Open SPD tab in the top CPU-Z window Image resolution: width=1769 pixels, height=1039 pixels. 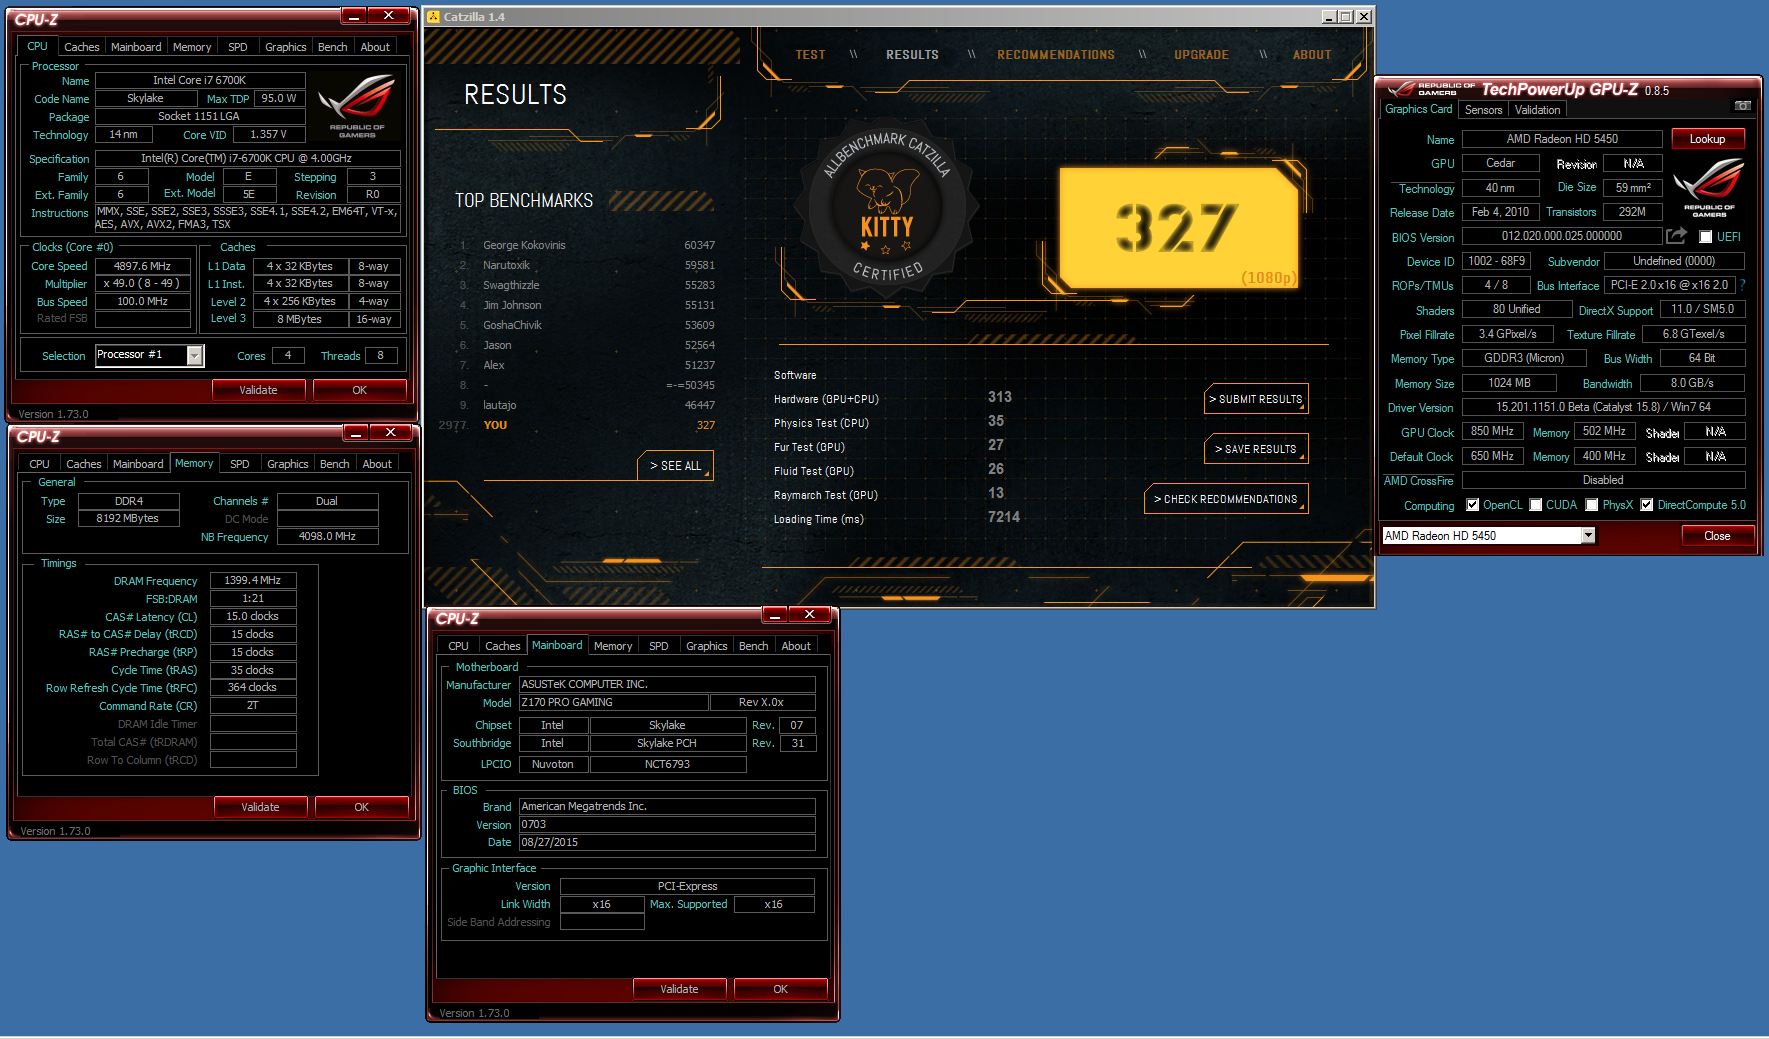point(237,47)
